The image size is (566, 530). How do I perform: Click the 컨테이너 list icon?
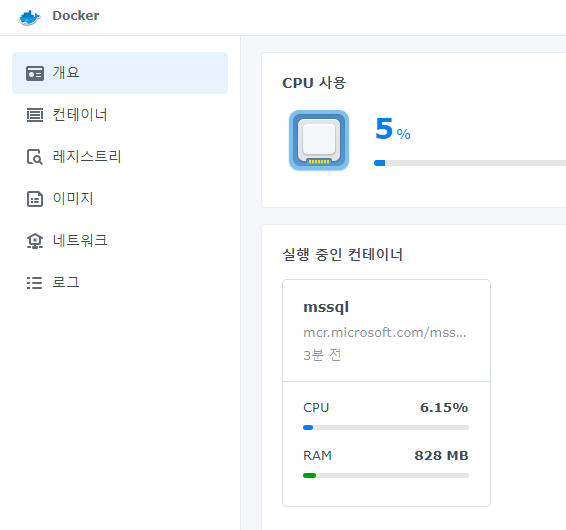pyautogui.click(x=35, y=115)
